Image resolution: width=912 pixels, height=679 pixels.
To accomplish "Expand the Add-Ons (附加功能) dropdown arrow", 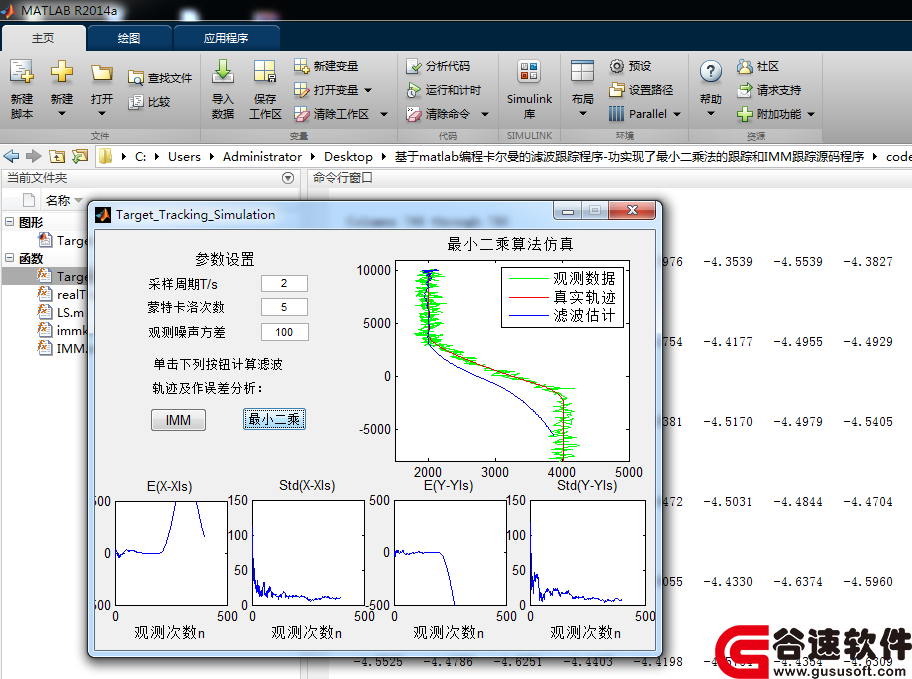I will click(811, 114).
